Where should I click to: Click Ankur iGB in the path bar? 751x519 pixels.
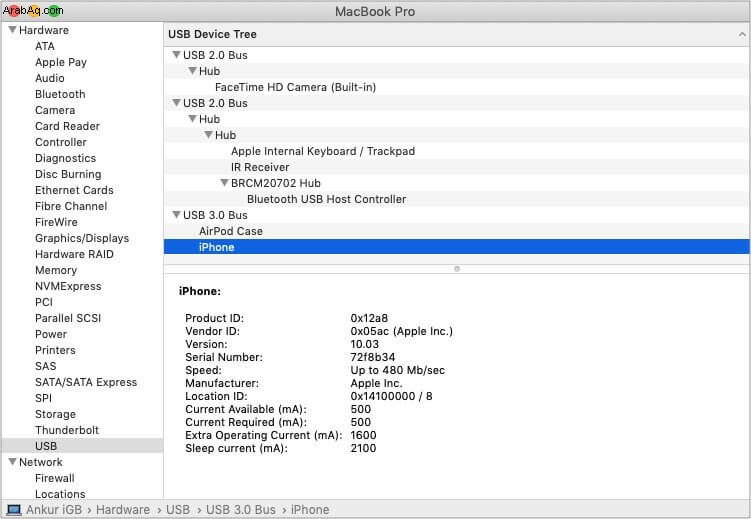pos(54,510)
